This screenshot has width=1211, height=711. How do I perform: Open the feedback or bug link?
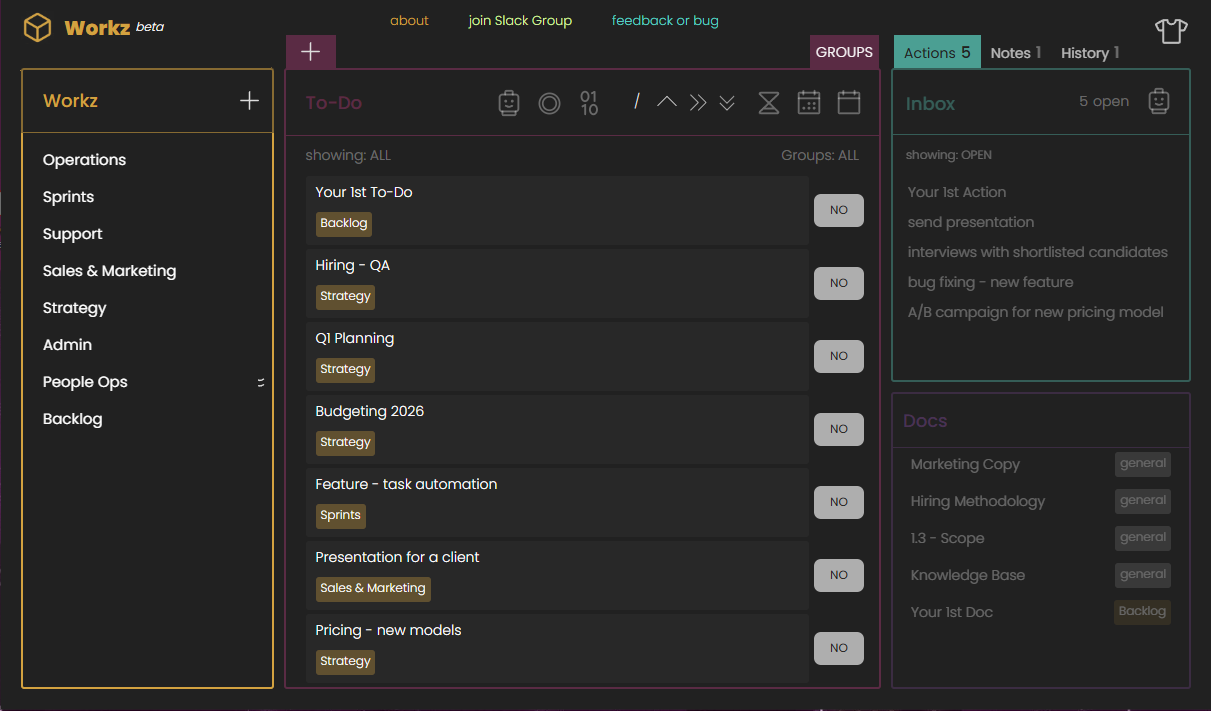[665, 19]
